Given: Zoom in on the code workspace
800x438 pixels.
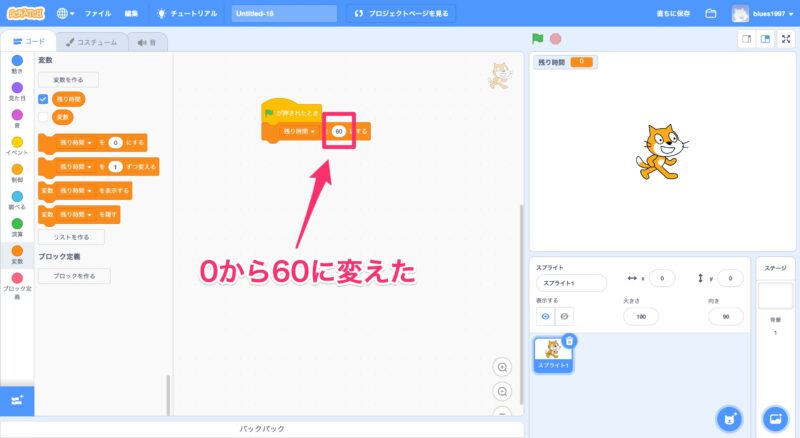Looking at the screenshot, I should tap(502, 366).
